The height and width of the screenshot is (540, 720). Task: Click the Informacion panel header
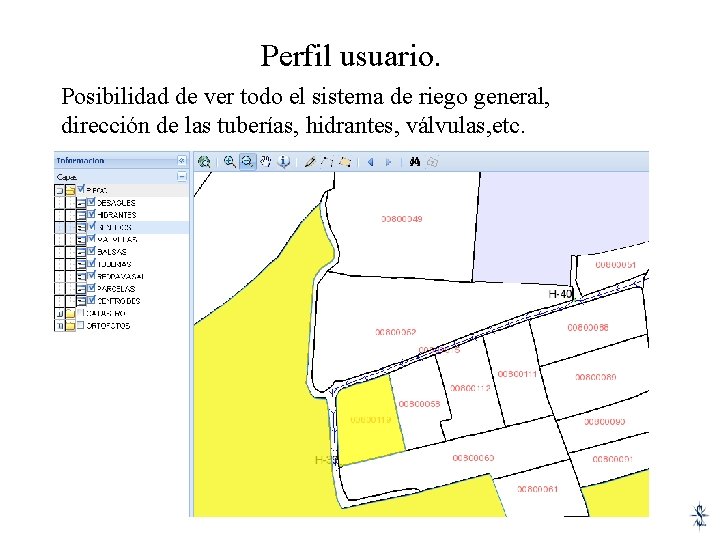click(121, 160)
